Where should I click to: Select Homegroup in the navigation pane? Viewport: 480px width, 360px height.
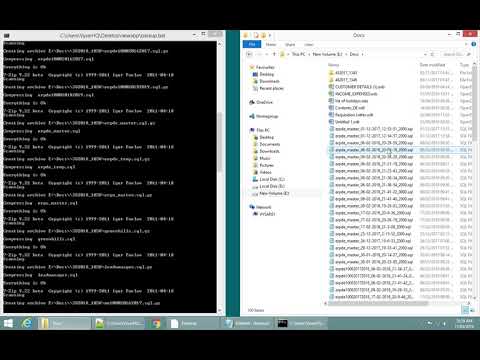267,116
